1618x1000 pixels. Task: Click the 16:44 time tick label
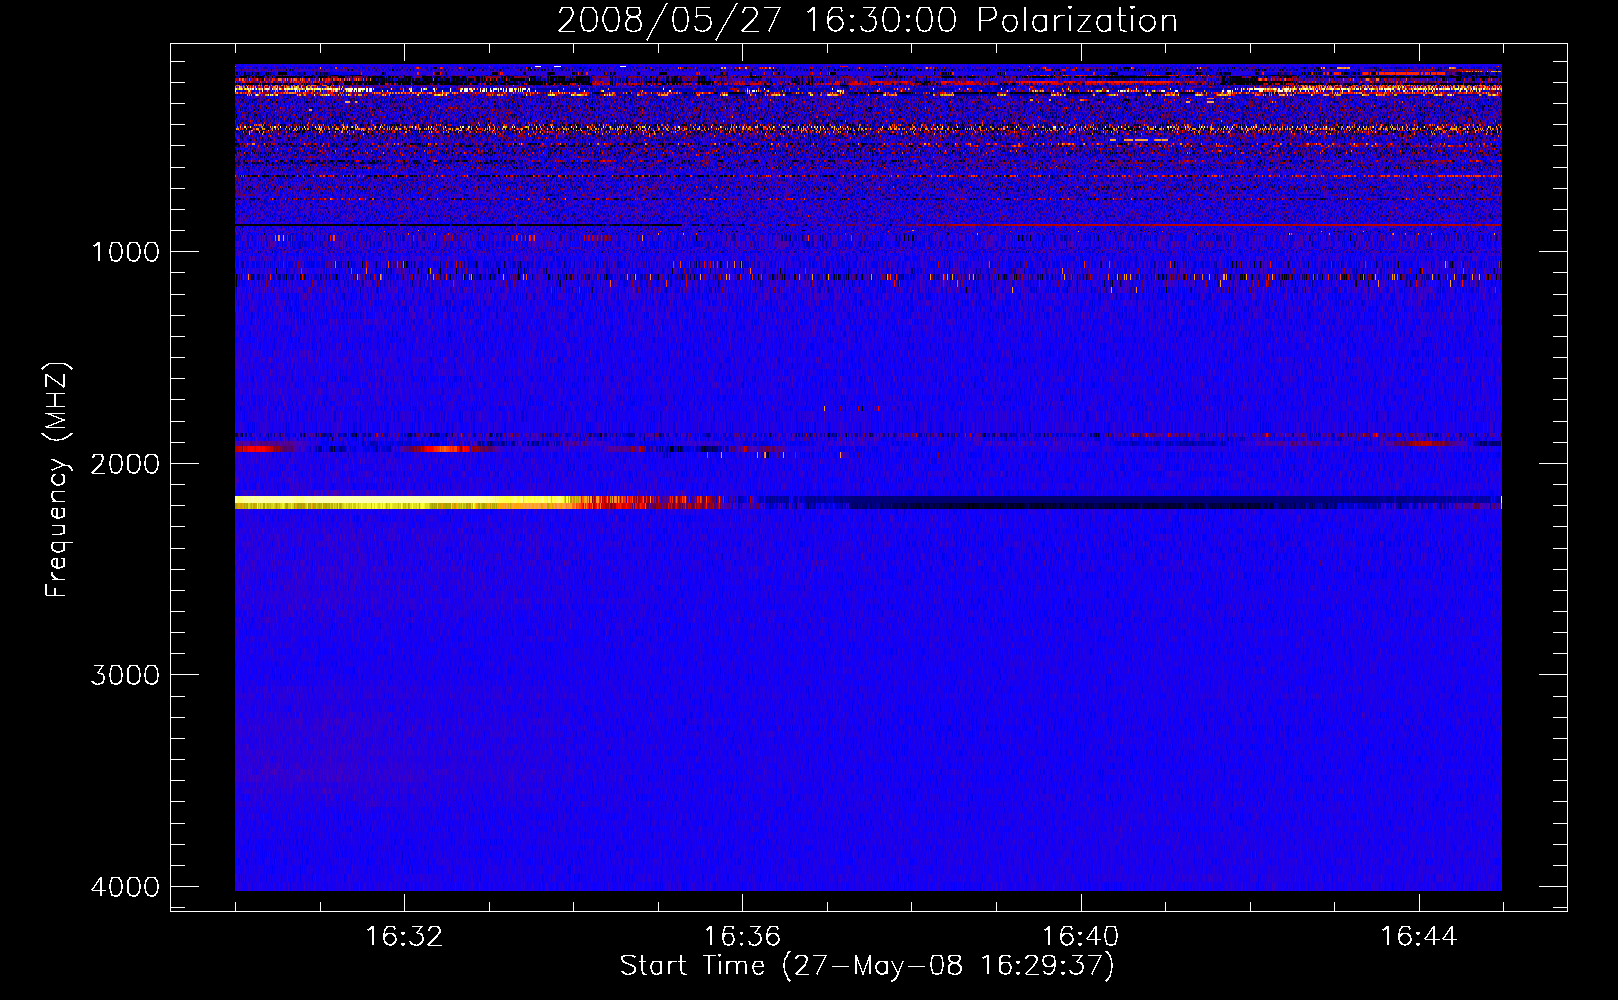point(1419,937)
